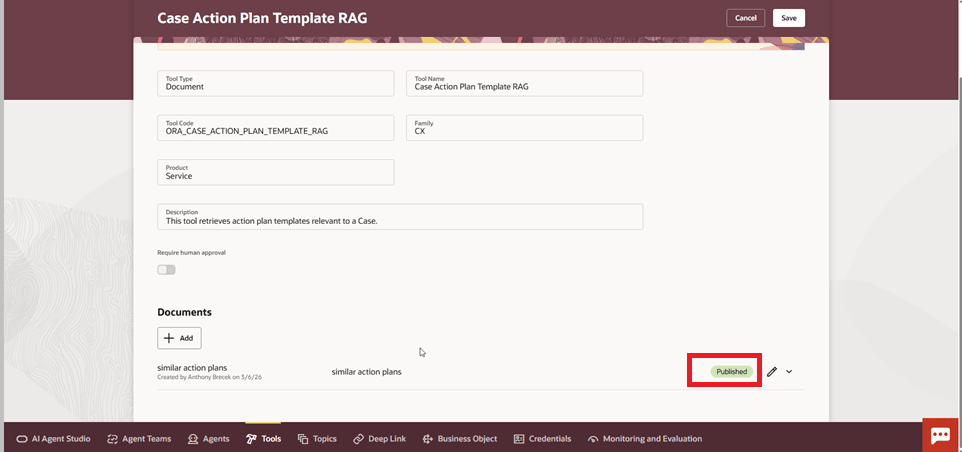The width and height of the screenshot is (962, 452).
Task: Click the Save button
Action: click(789, 18)
